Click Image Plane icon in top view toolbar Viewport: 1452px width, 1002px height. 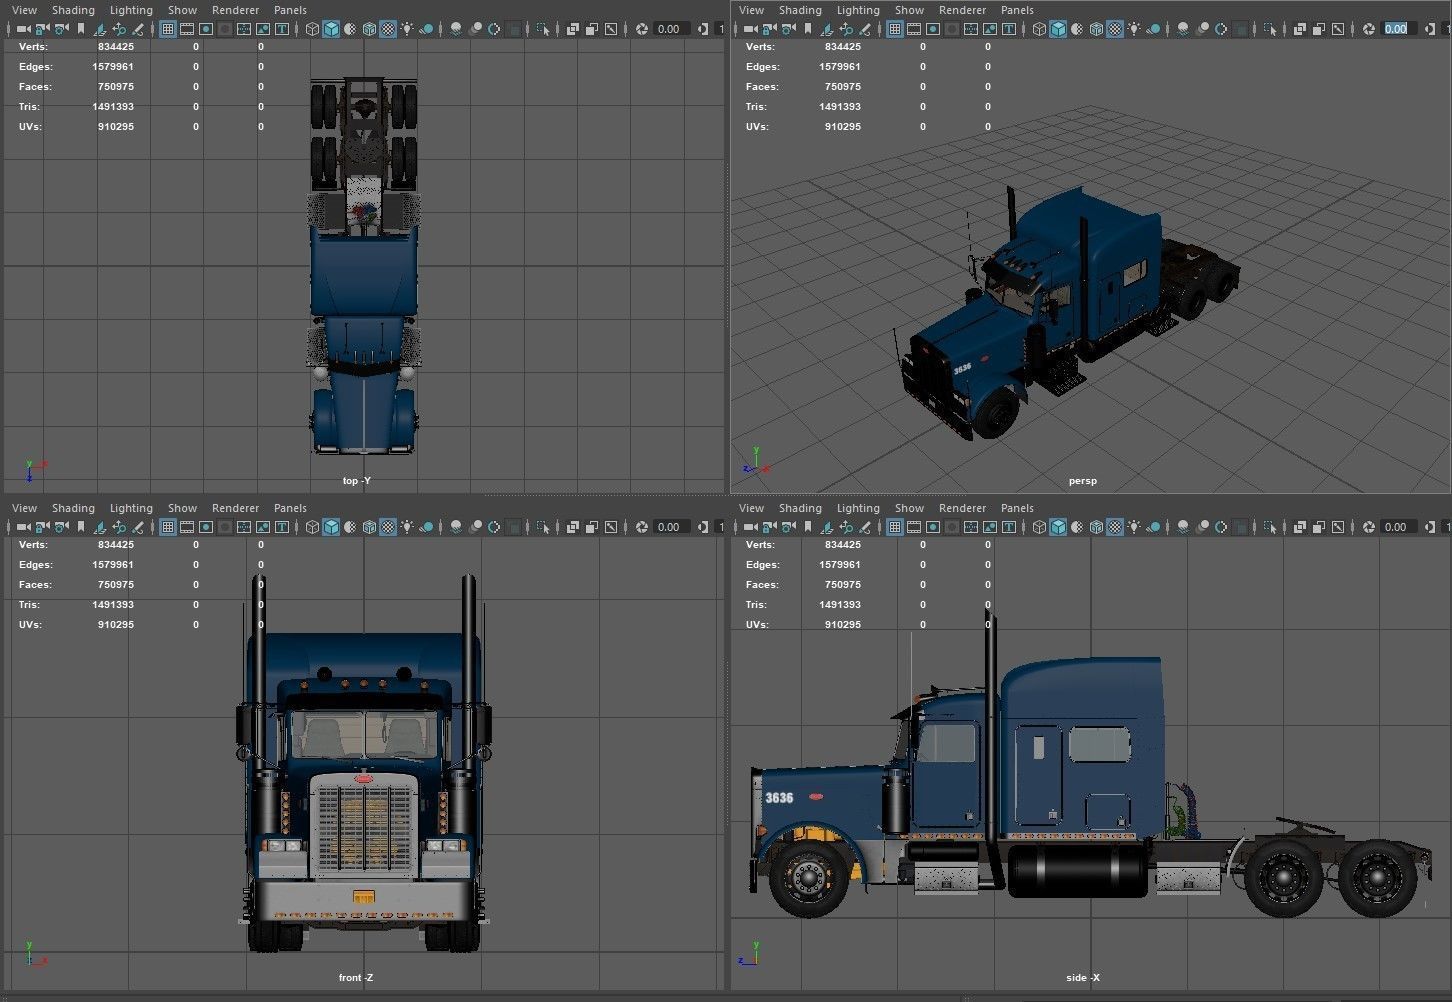[x=99, y=29]
